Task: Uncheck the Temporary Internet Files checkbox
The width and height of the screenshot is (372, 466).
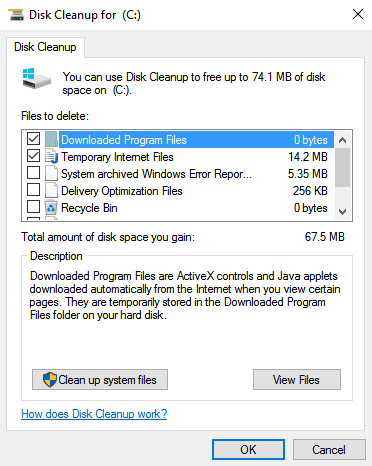Action: pos(33,156)
